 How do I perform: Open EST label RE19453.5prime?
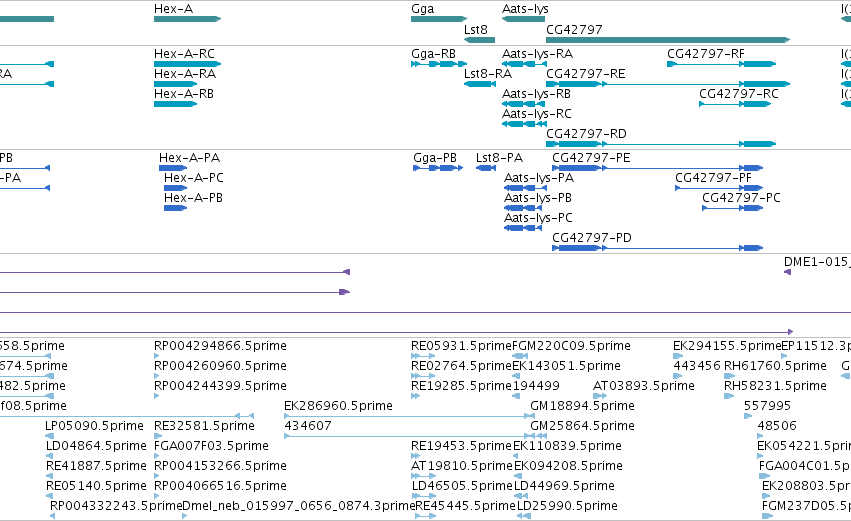pos(461,446)
